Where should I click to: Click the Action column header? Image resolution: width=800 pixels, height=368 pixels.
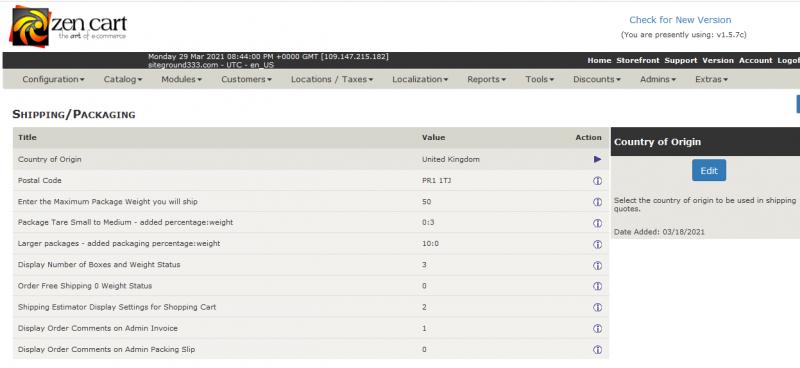coord(588,137)
